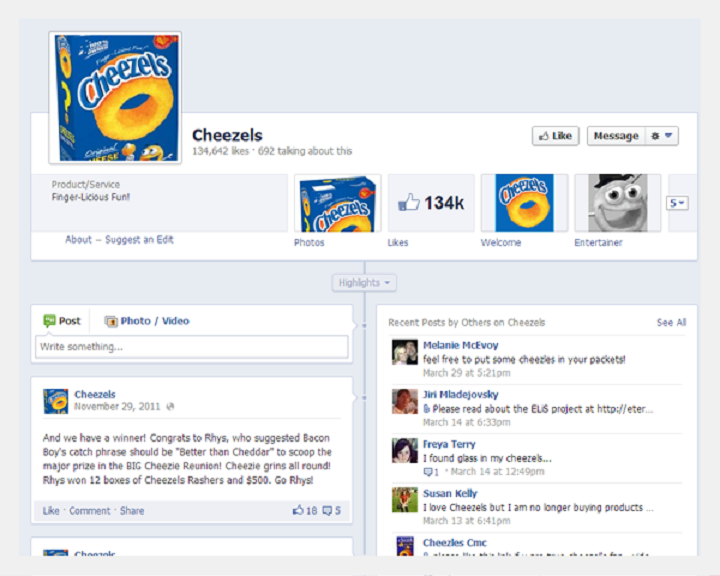
Task: Click Suggest an Edit link
Action: pos(139,240)
